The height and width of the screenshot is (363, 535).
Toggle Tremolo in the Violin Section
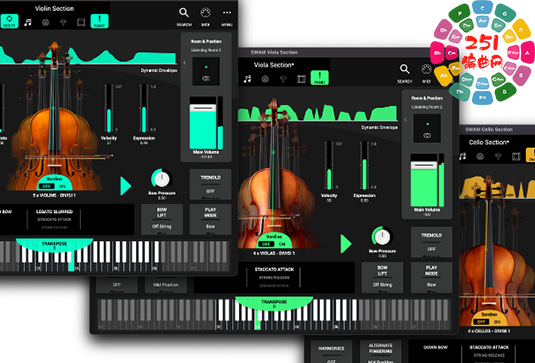pyautogui.click(x=211, y=184)
